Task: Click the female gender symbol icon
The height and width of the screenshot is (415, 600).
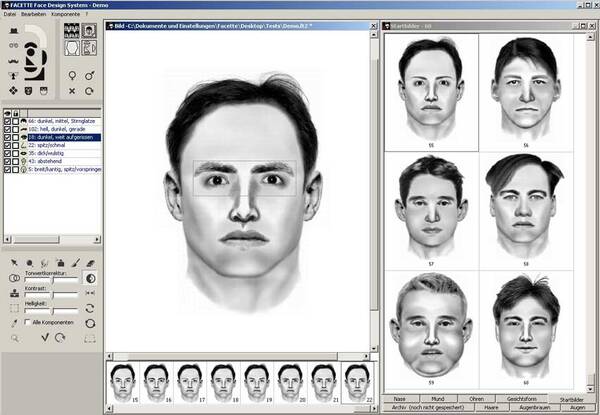Action: pos(72,75)
